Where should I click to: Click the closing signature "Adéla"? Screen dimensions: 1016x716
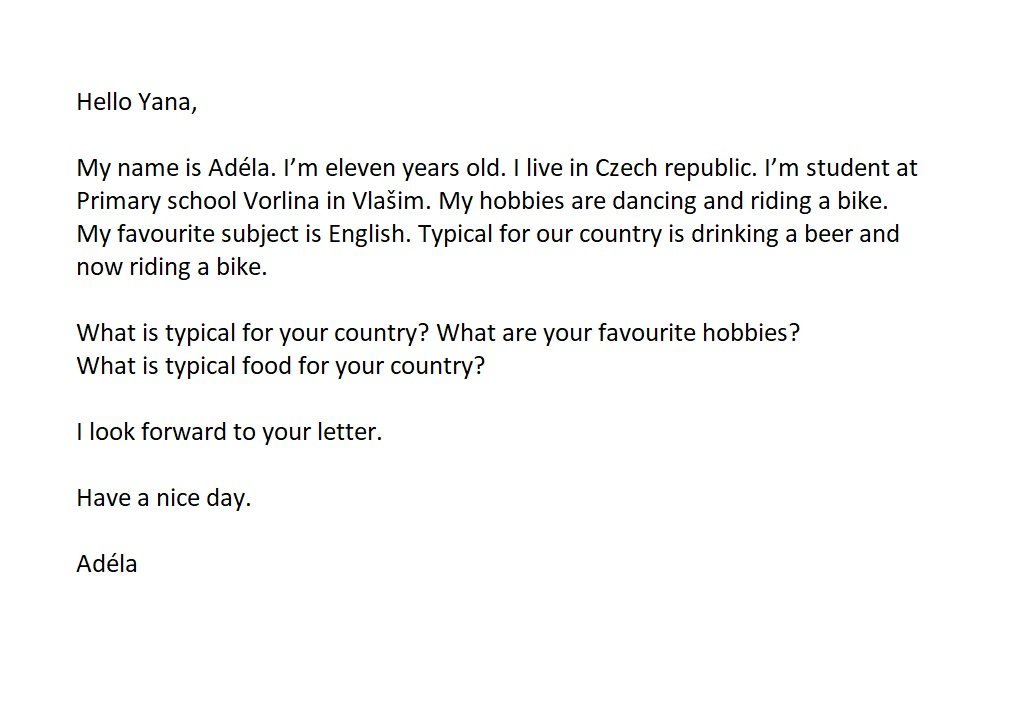pos(107,564)
